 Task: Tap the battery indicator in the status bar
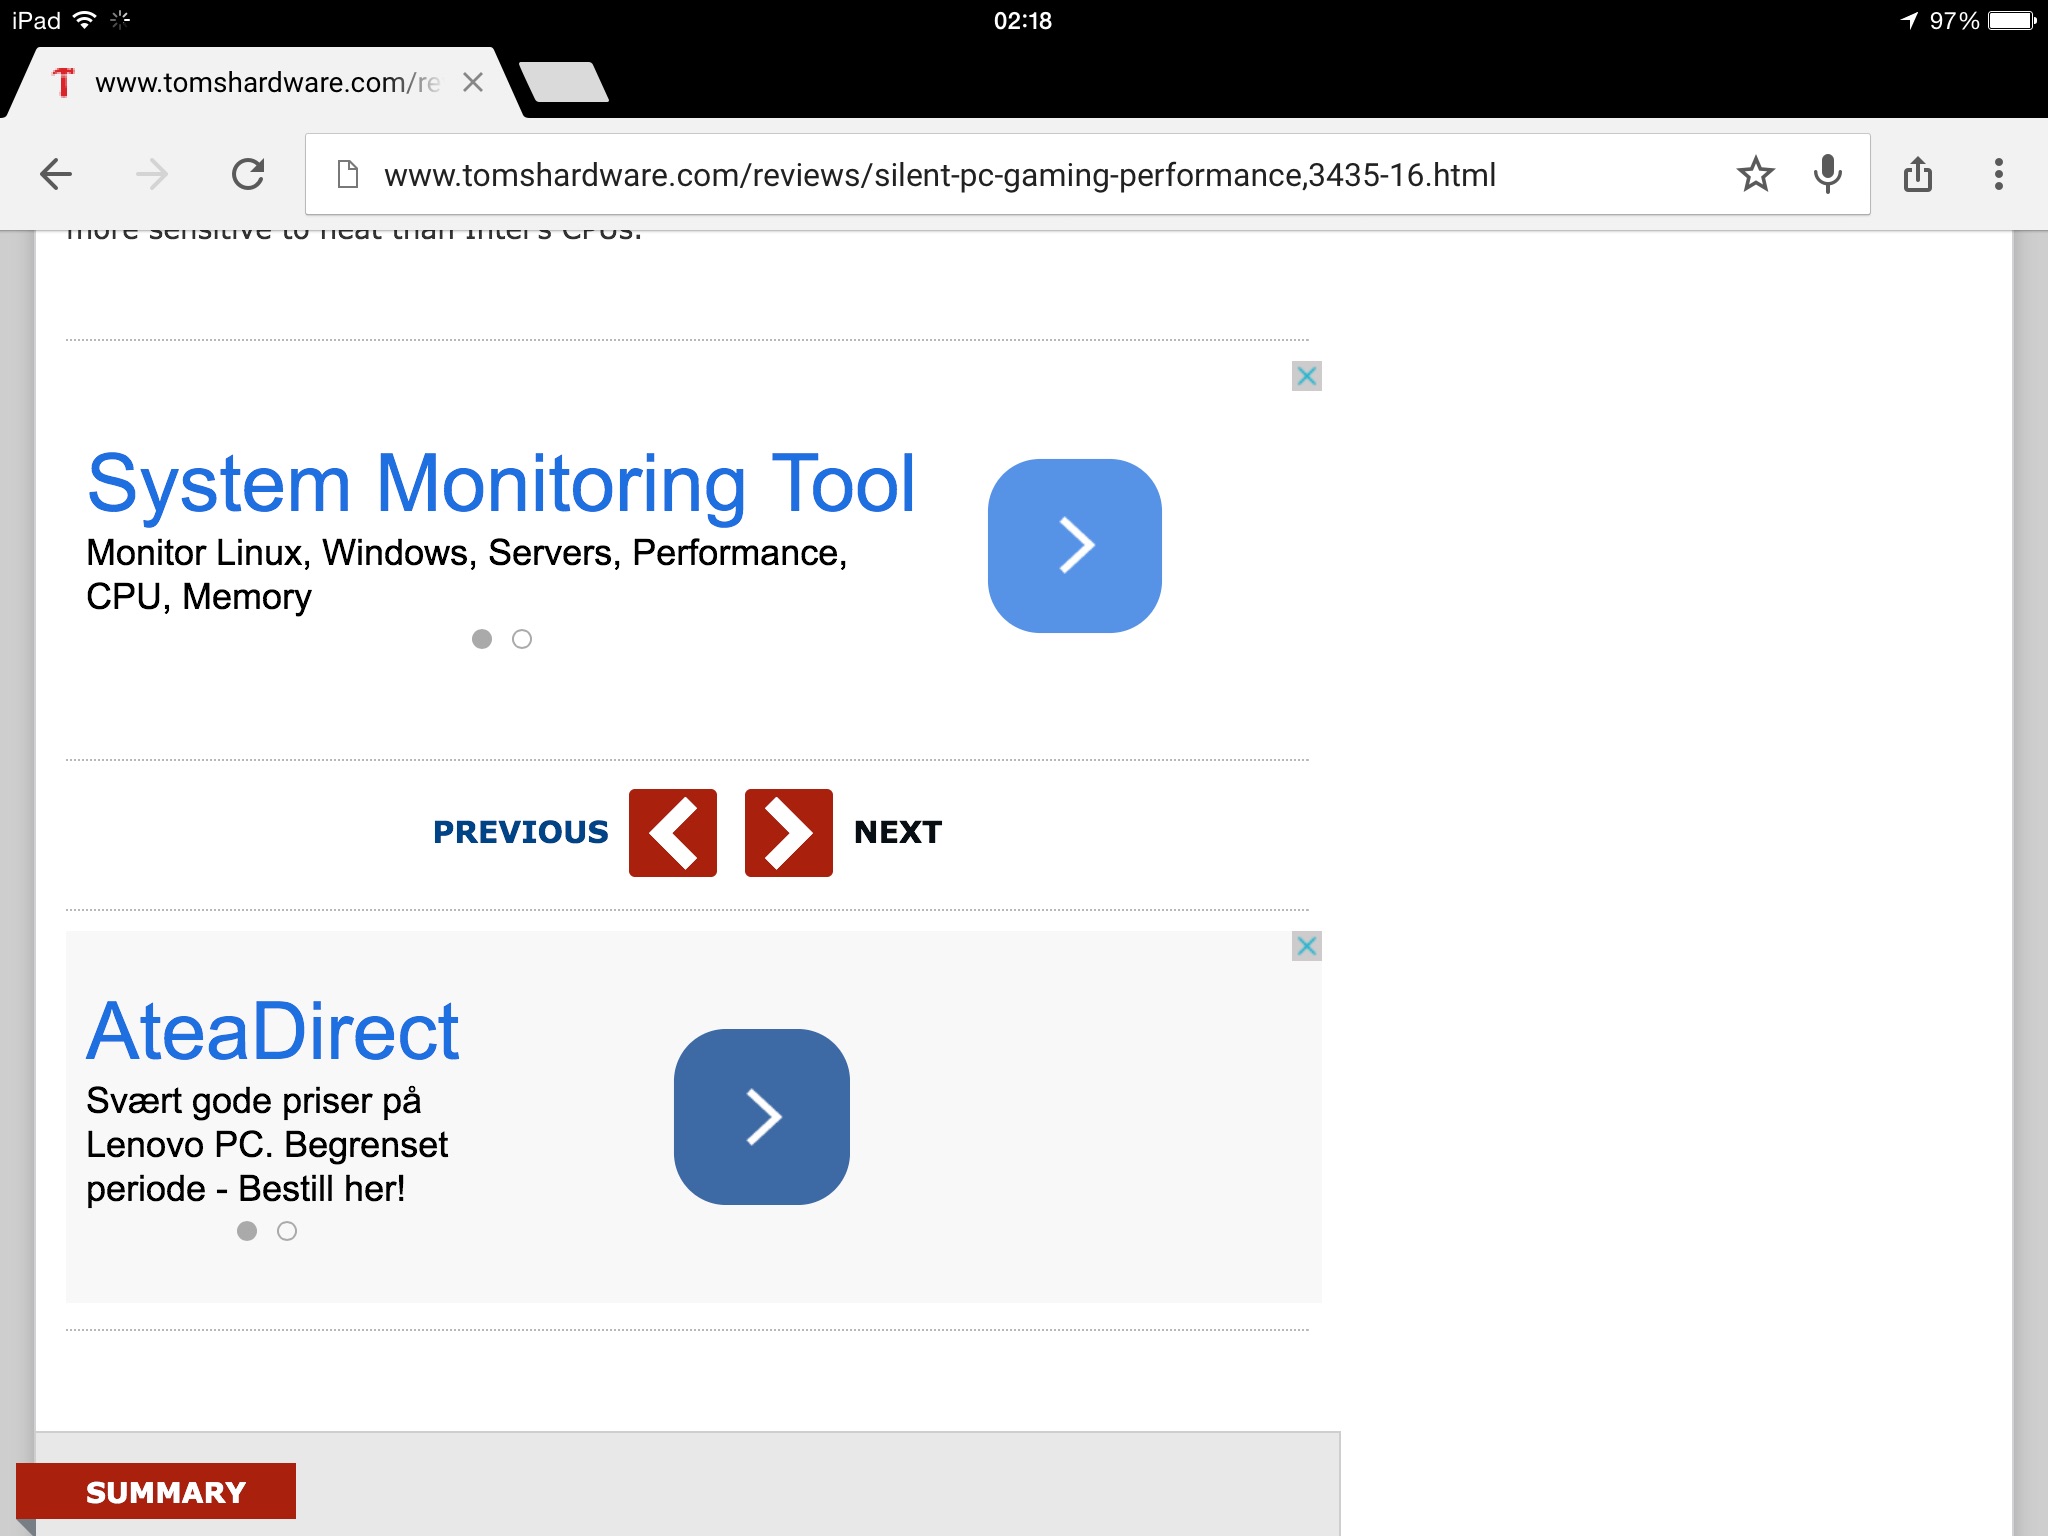point(2012,20)
